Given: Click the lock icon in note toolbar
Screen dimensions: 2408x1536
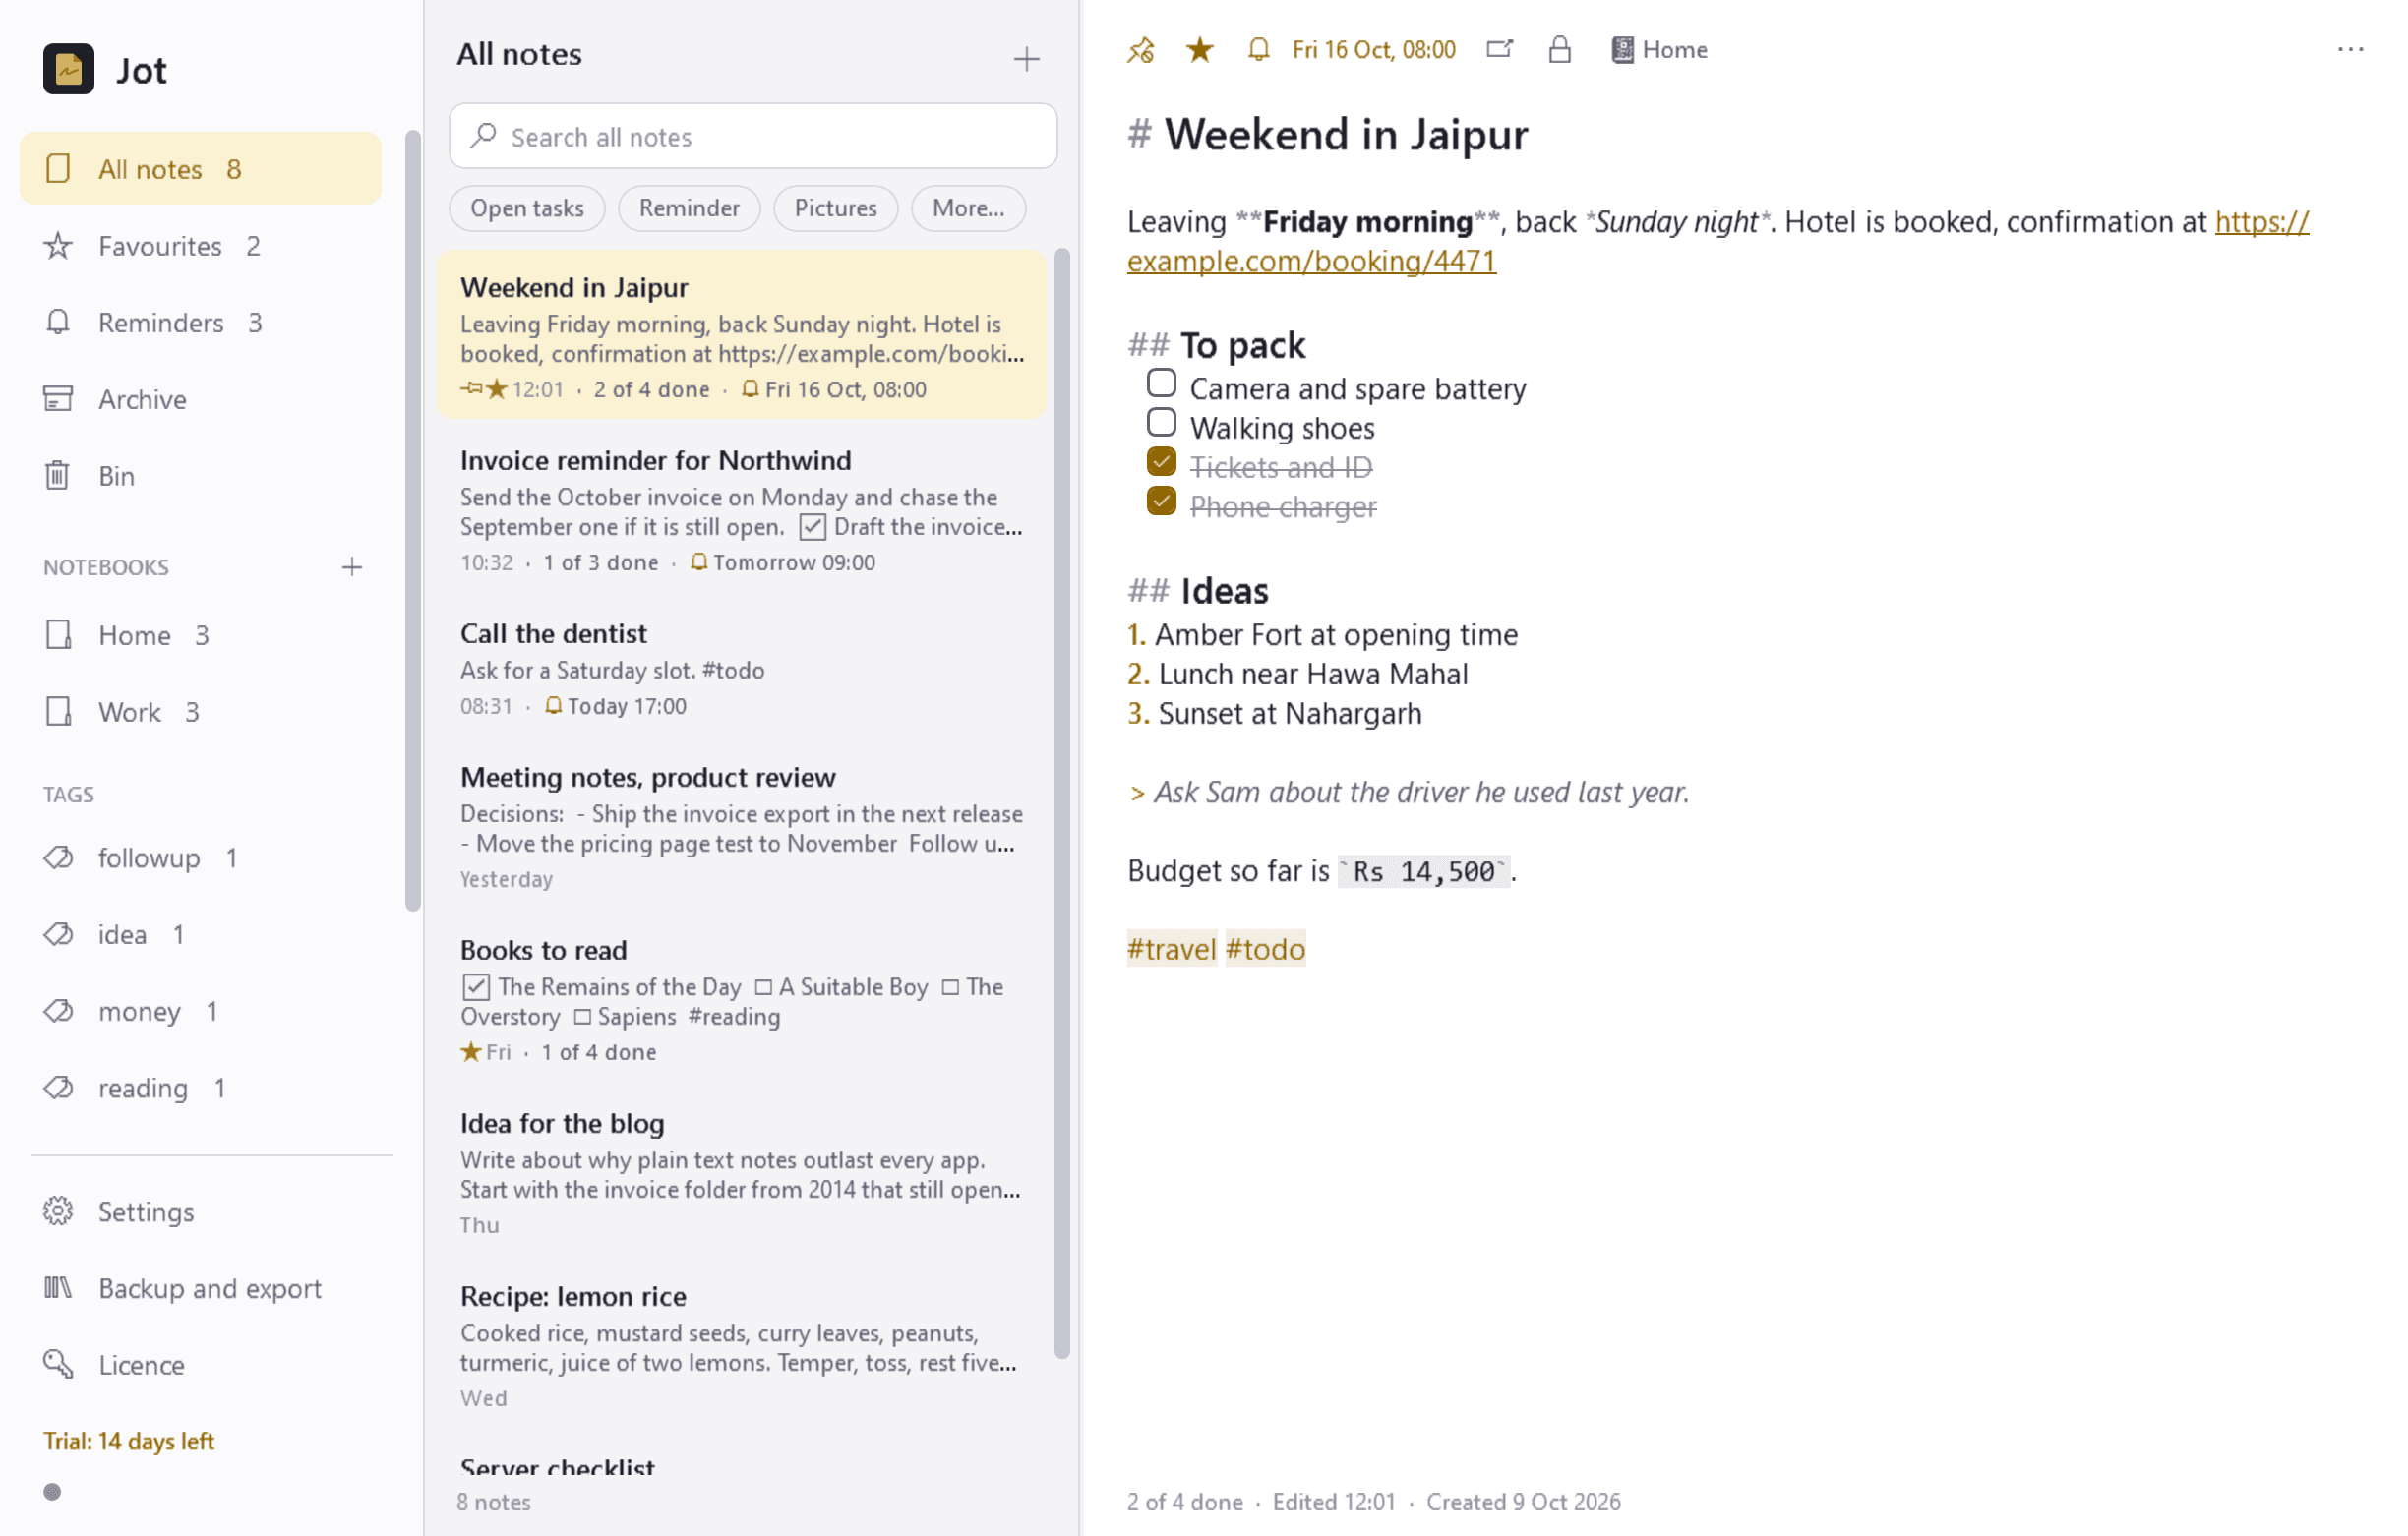Looking at the screenshot, I should [1559, 50].
